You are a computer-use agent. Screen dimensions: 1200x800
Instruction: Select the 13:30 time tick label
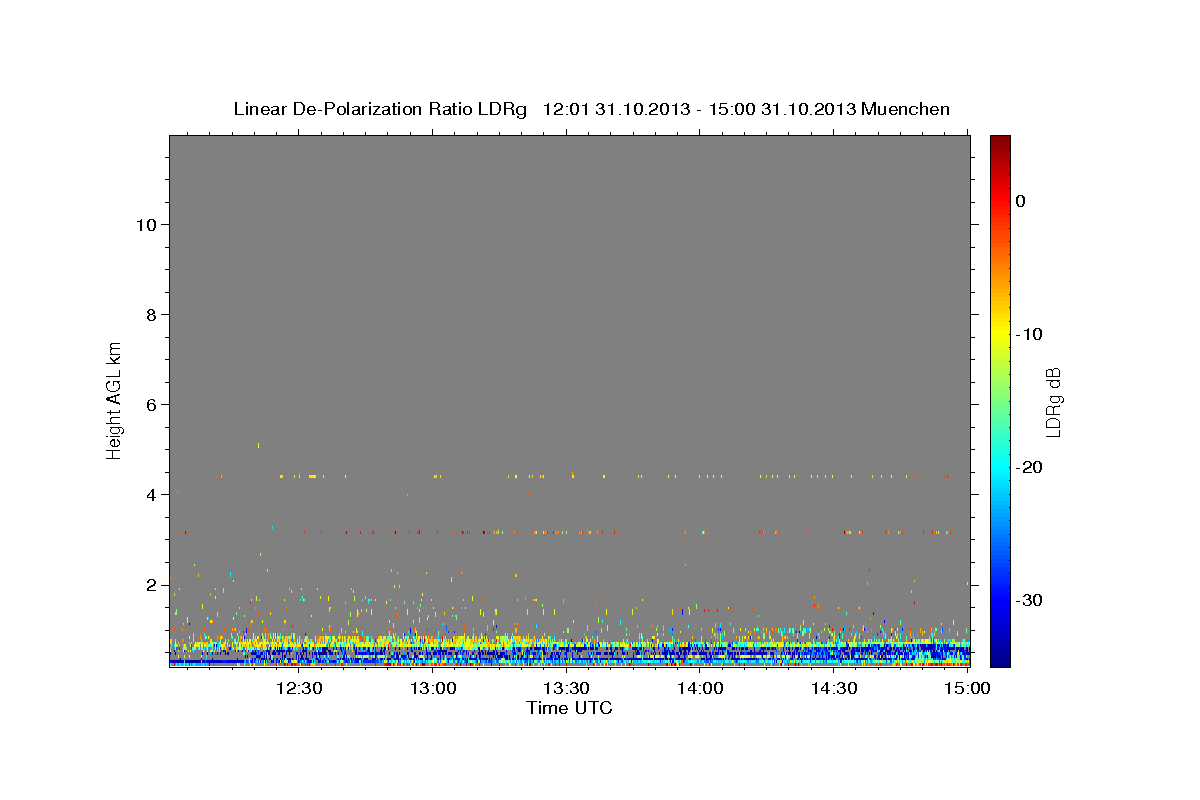[x=567, y=688]
